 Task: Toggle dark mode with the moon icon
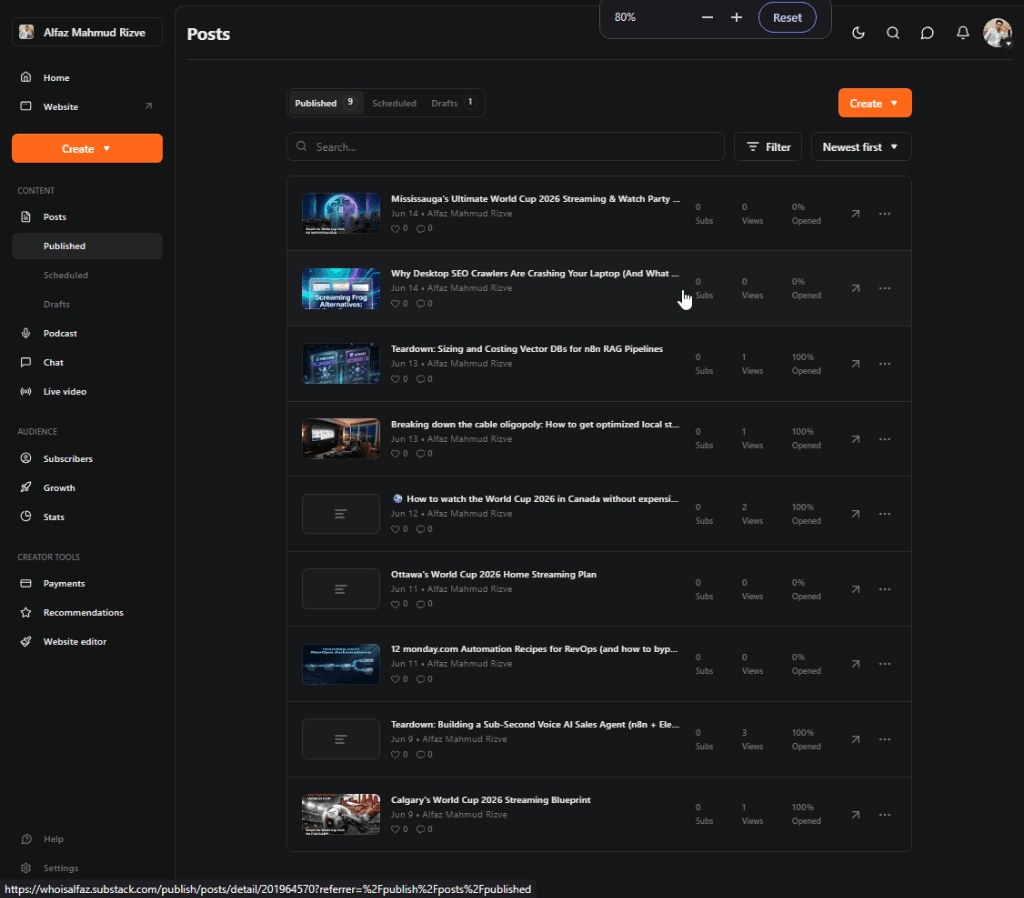[x=858, y=33]
